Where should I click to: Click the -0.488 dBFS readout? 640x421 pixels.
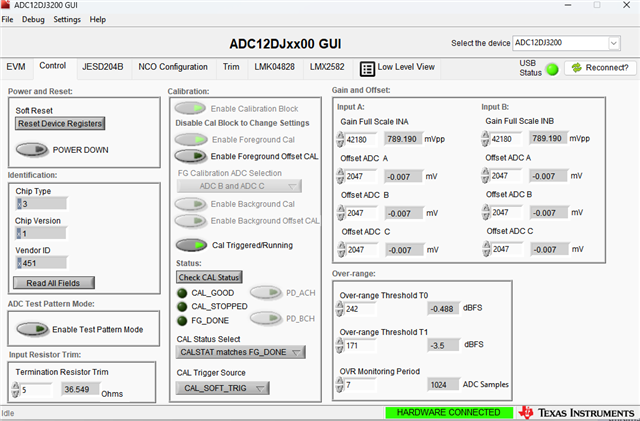pyautogui.click(x=444, y=309)
